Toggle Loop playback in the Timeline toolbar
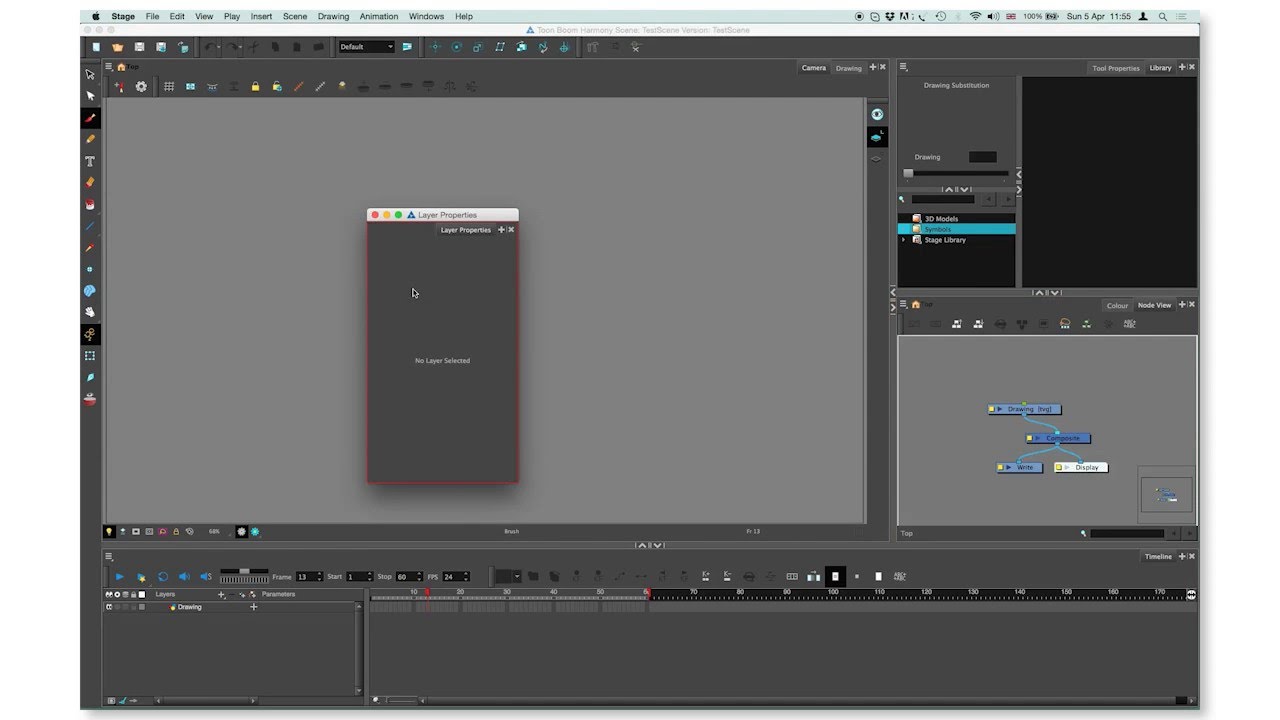This screenshot has height=720, width=1280. (163, 577)
